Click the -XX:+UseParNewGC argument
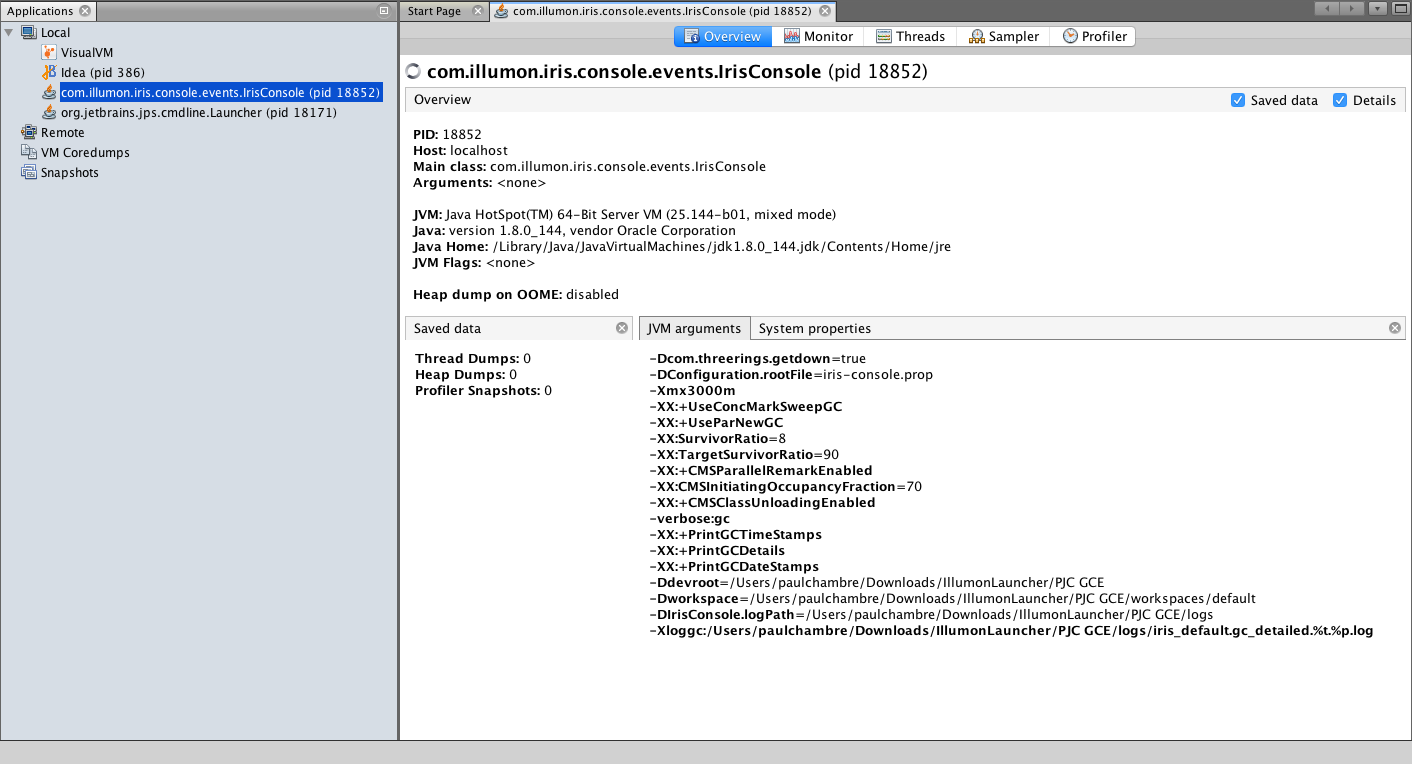The width and height of the screenshot is (1412, 764). (716, 422)
